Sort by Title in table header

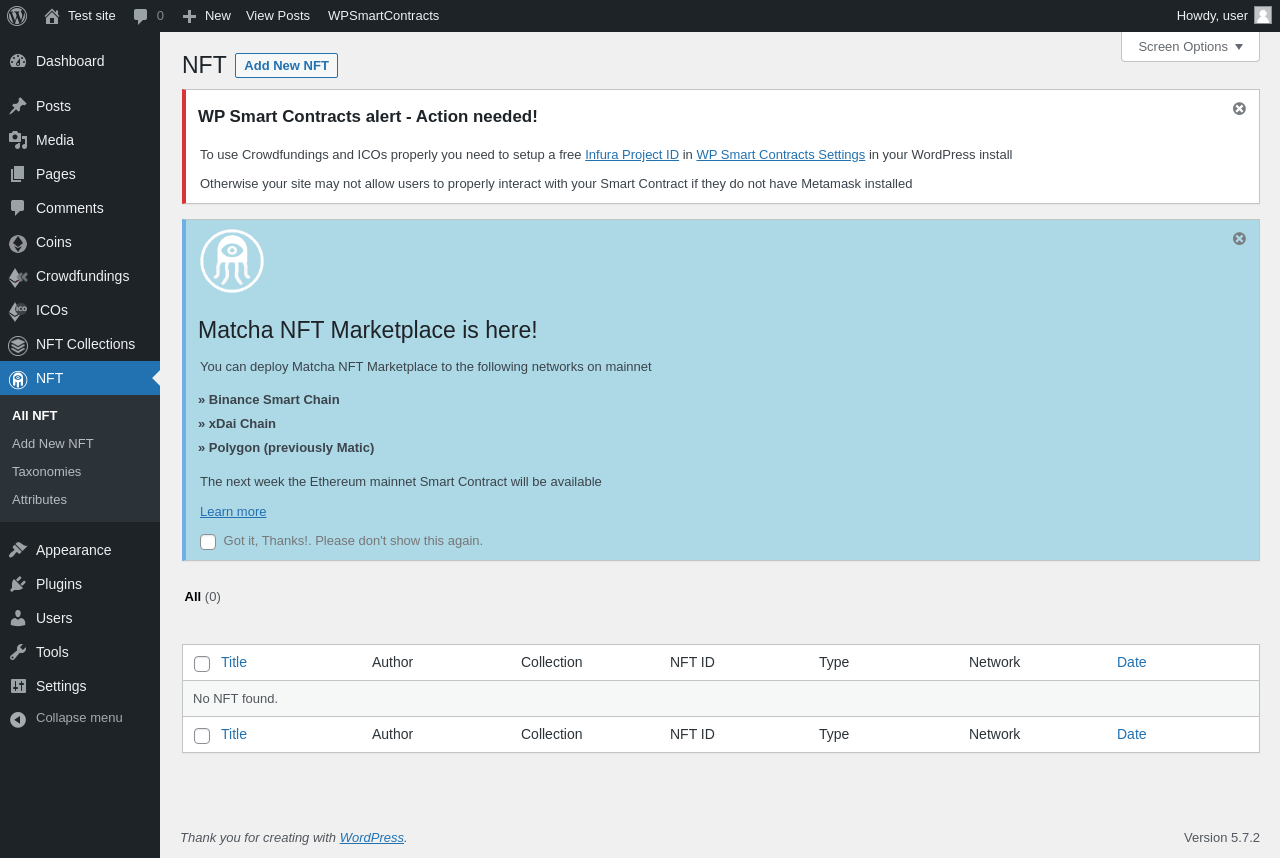point(234,662)
